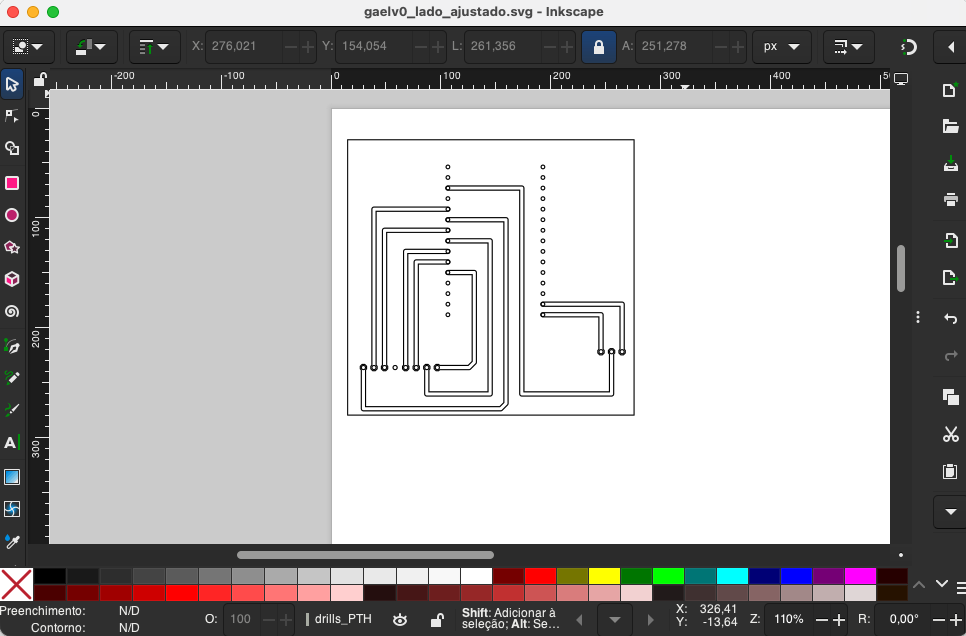Pick the Dropper color picker tool
Screen dimensions: 966x636
click(x=12, y=541)
